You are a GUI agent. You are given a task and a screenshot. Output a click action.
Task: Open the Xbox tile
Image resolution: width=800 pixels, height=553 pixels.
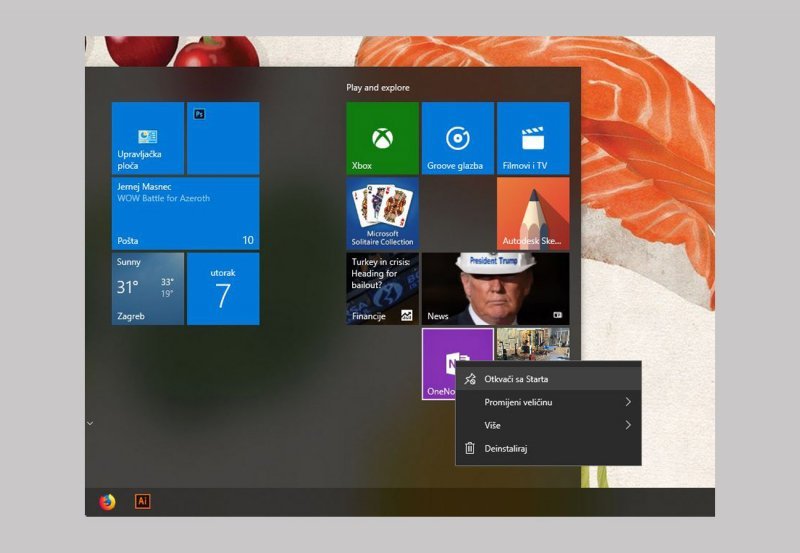coord(382,138)
